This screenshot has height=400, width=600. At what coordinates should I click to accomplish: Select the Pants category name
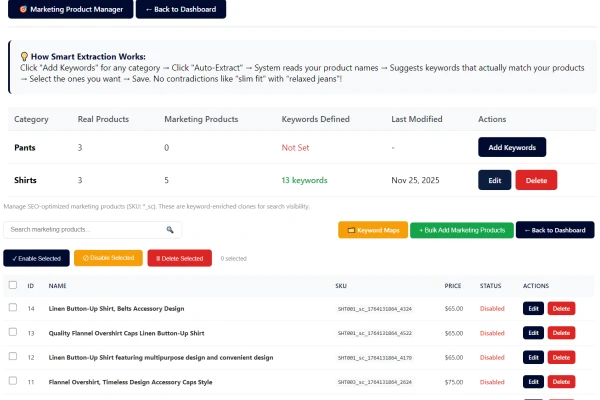pyautogui.click(x=25, y=148)
